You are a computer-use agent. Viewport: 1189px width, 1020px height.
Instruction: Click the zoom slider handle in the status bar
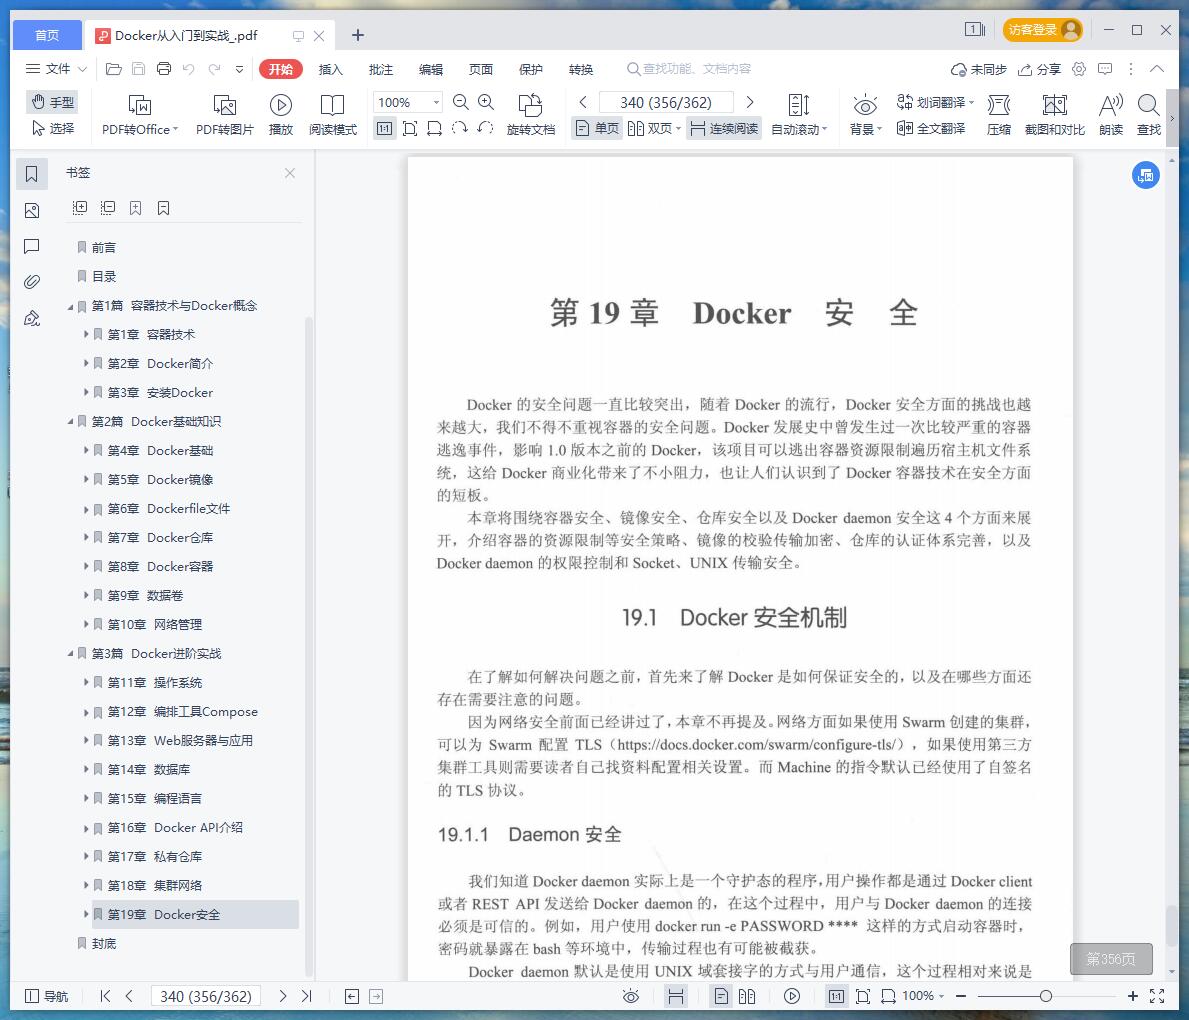click(x=1046, y=996)
